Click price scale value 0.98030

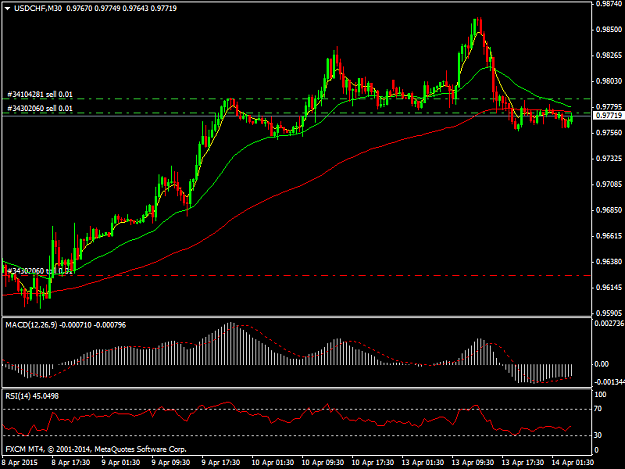coord(609,81)
